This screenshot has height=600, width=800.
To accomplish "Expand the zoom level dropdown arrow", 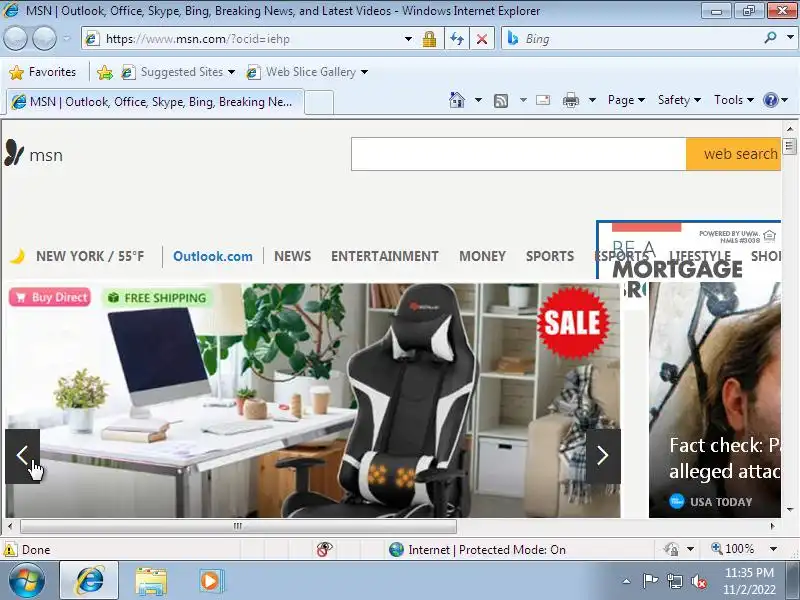I will [x=773, y=549].
